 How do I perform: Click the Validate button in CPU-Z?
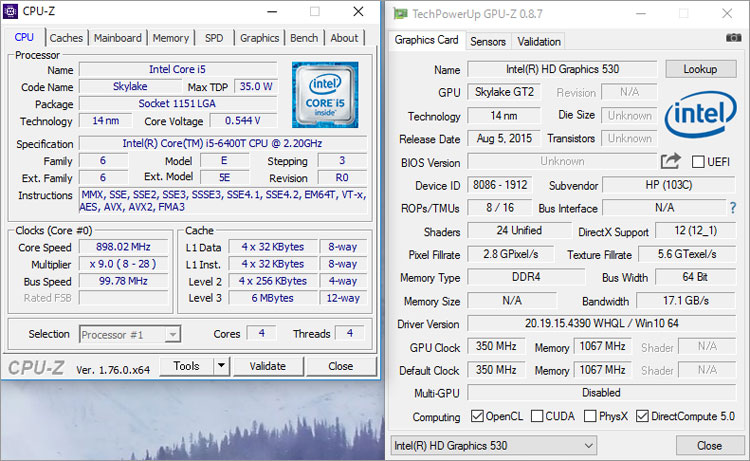point(267,366)
